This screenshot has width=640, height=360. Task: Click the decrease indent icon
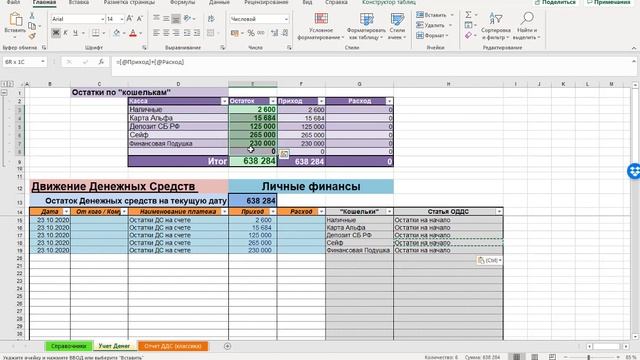pos(187,33)
